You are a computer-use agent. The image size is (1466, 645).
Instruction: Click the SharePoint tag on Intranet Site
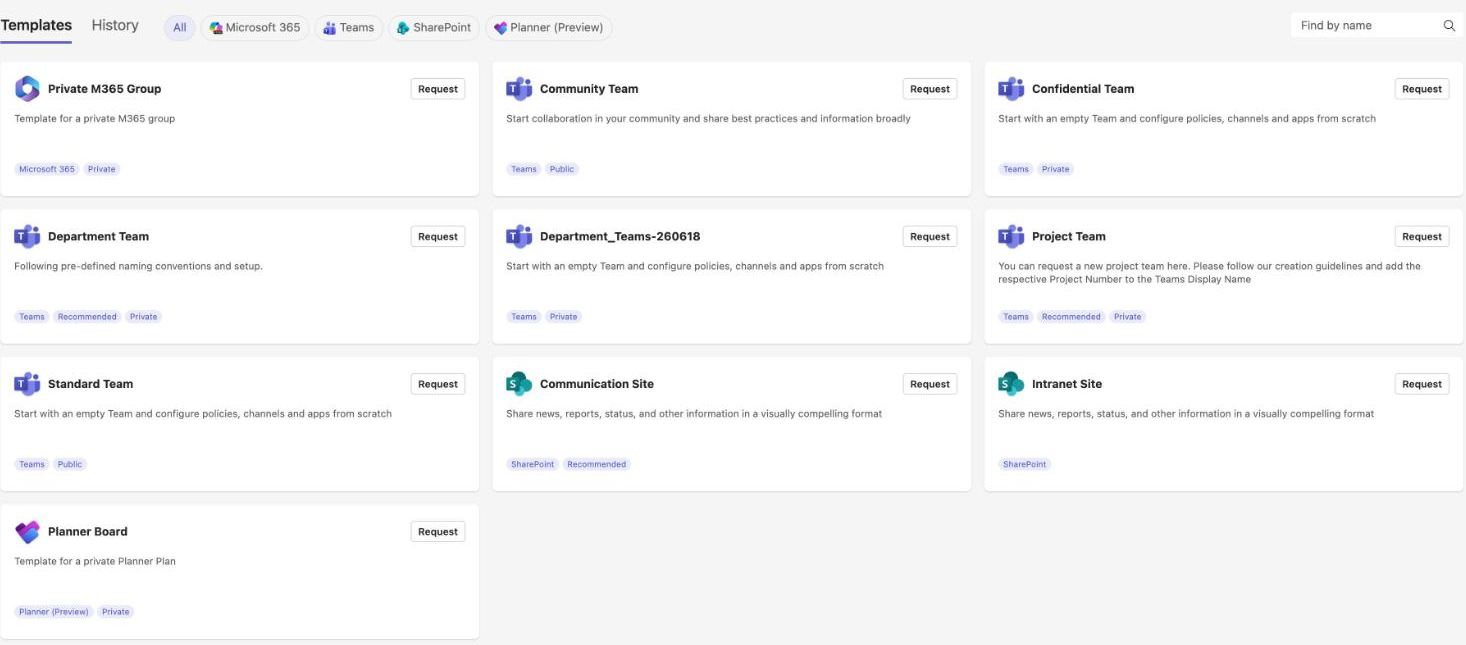1024,464
